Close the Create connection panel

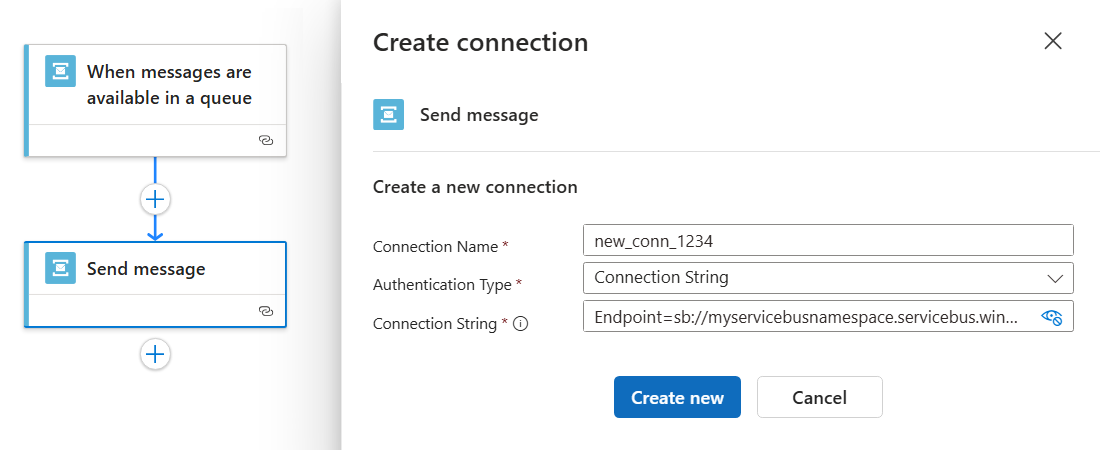pyautogui.click(x=1052, y=41)
